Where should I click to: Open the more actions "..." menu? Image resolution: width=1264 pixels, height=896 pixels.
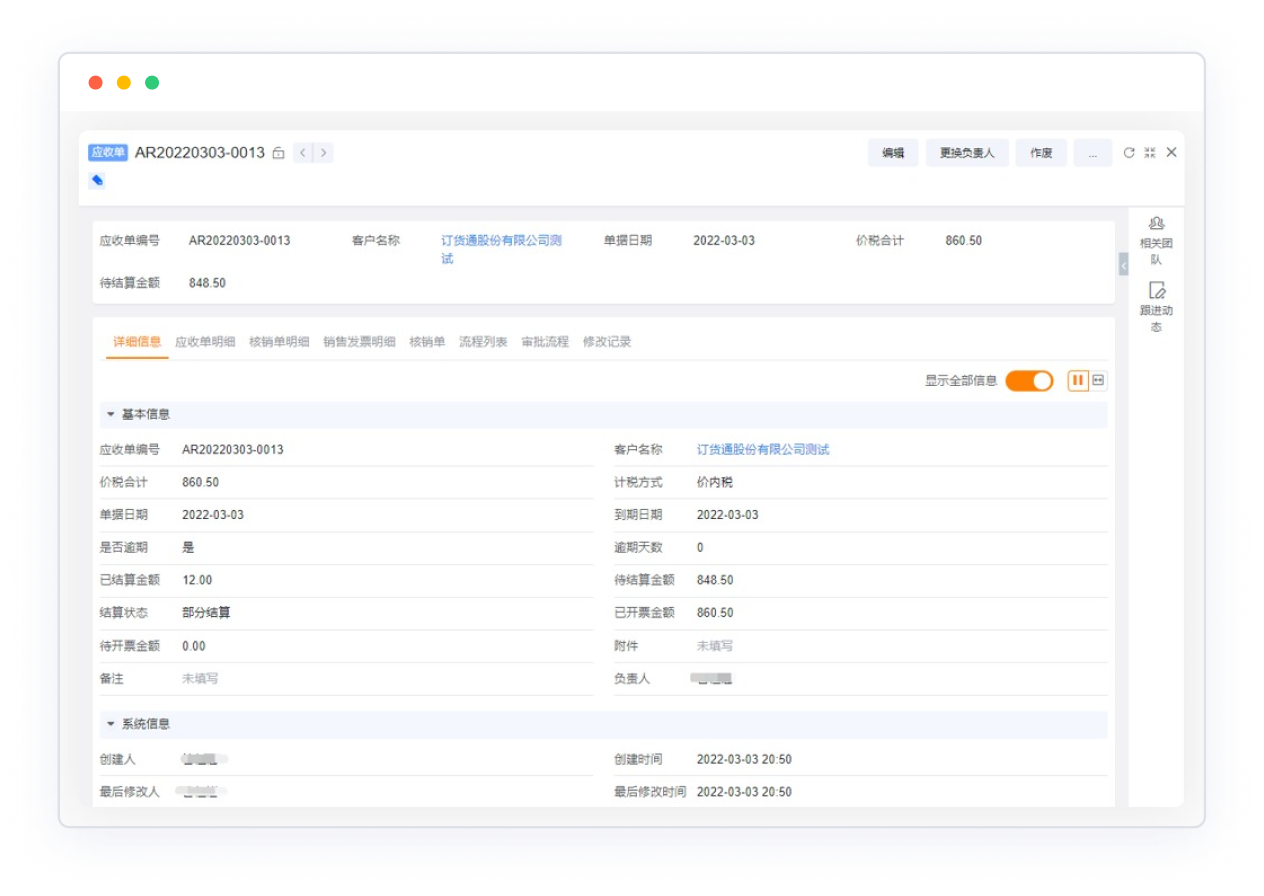pos(1092,153)
